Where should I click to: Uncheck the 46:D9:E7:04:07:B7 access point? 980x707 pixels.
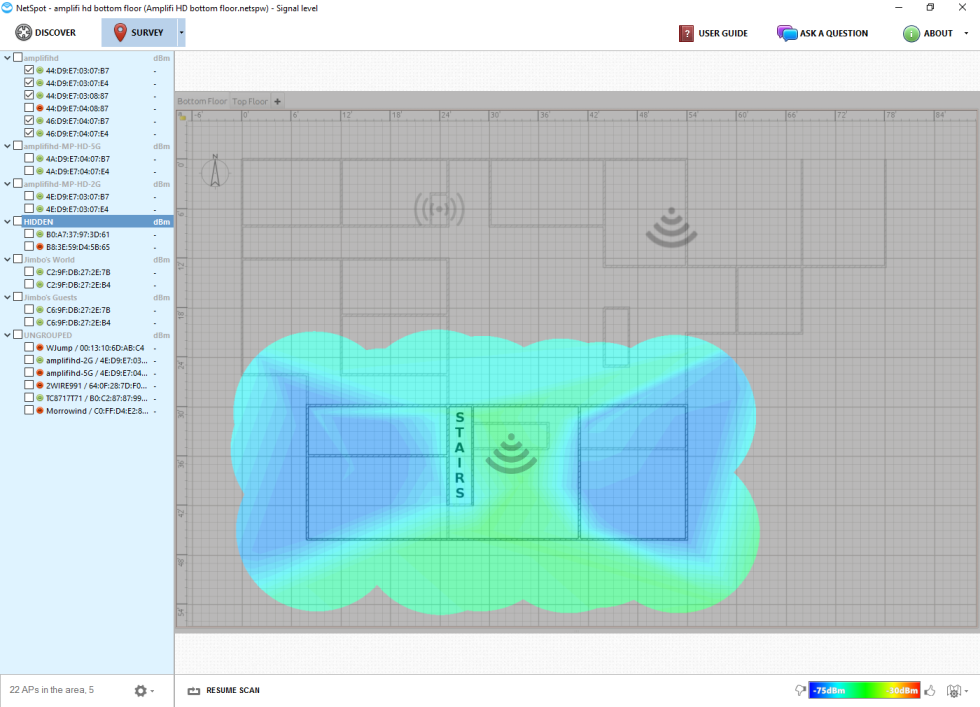coord(29,120)
